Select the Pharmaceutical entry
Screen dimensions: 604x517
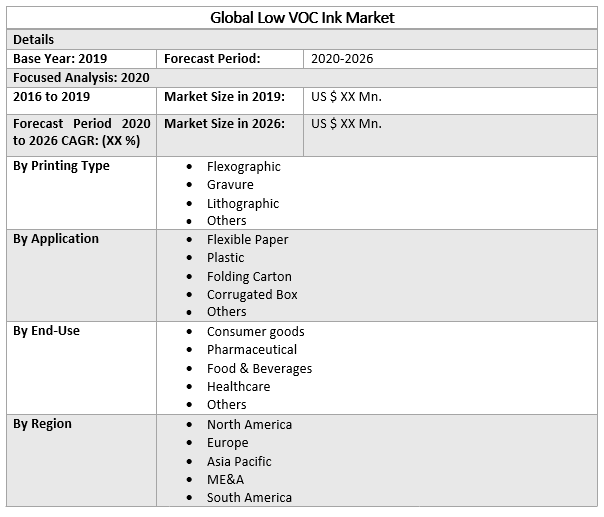click(x=252, y=349)
